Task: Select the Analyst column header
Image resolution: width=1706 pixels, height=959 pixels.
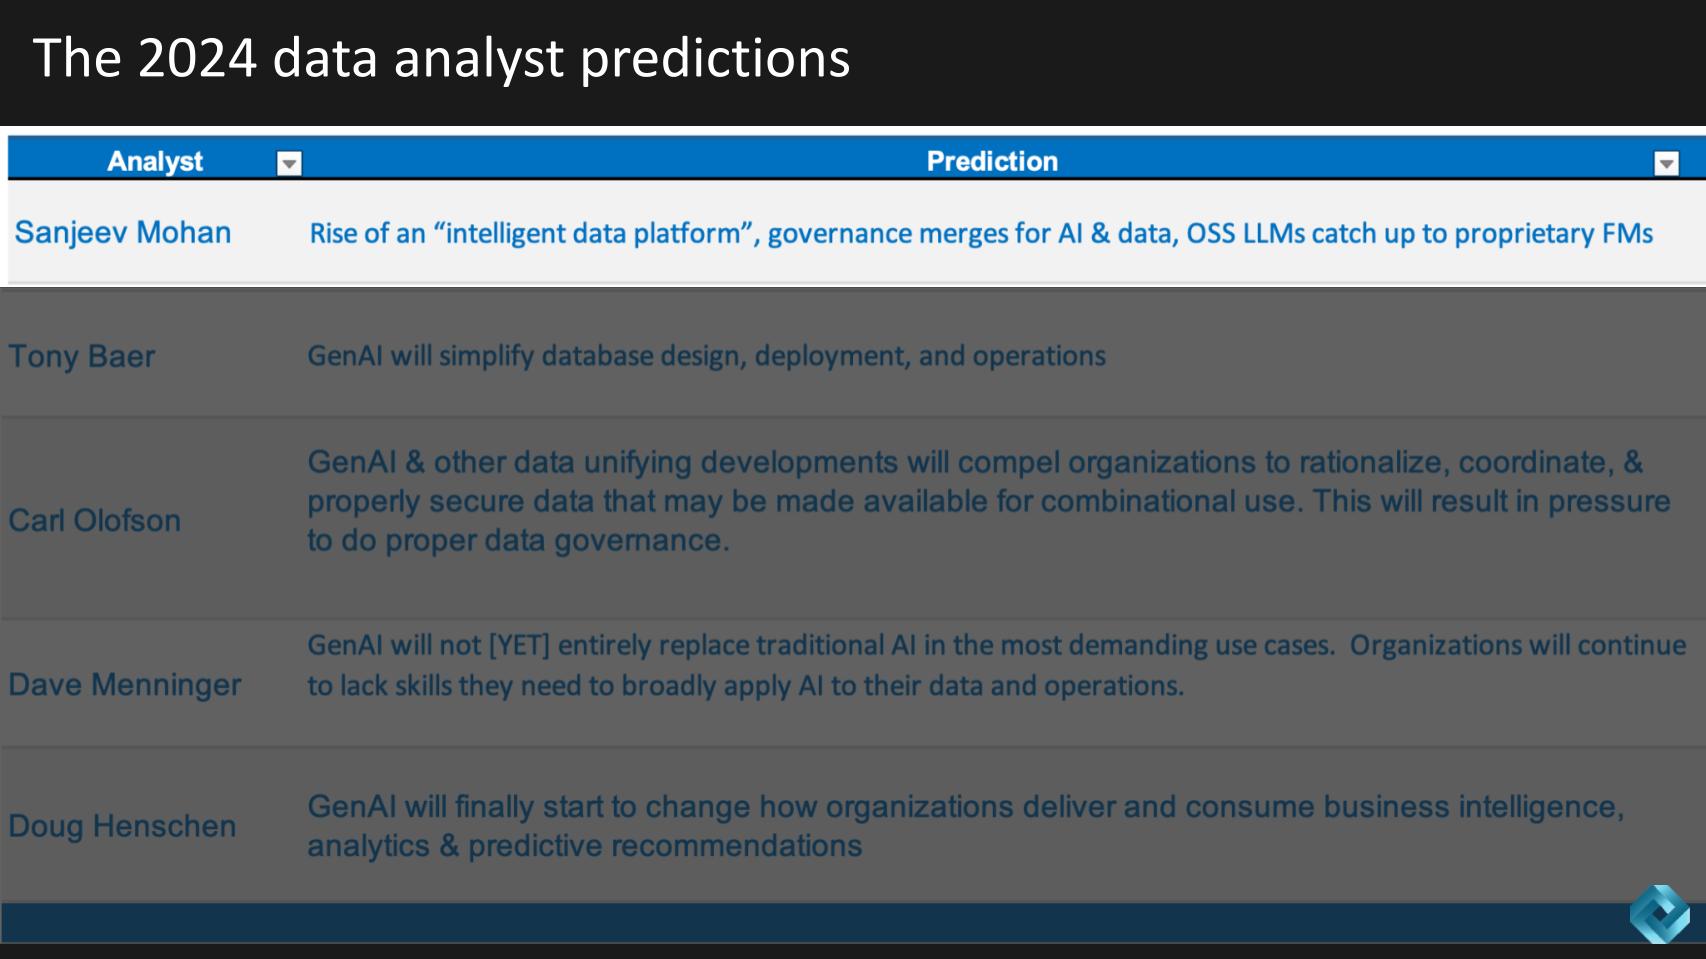Action: tap(155, 161)
